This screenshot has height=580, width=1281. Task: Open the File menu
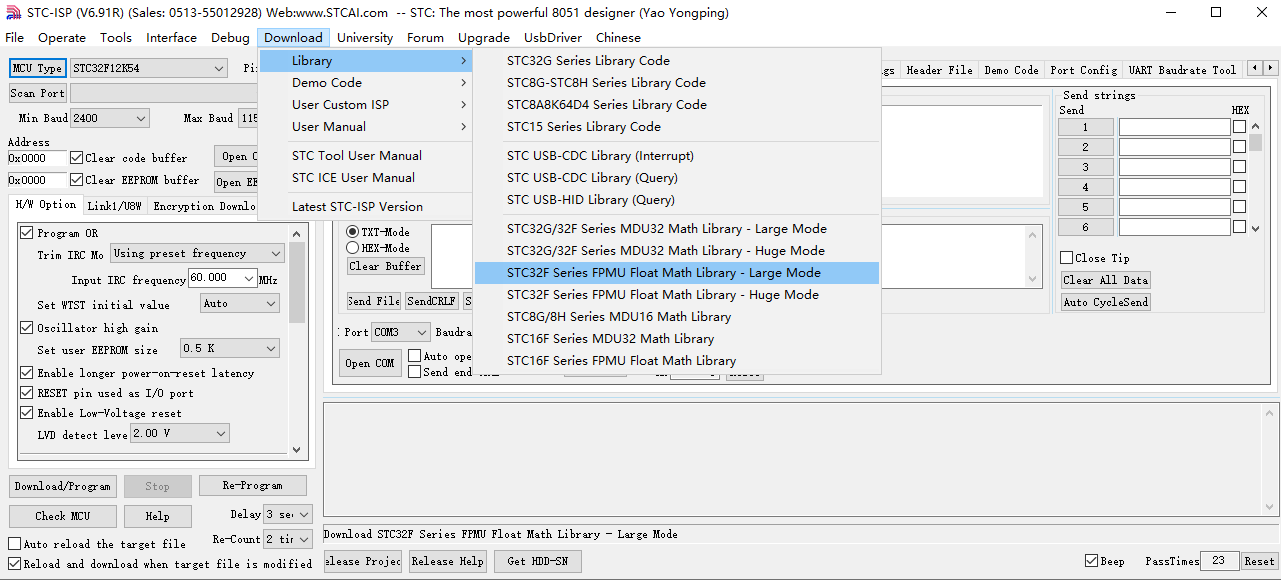tap(14, 38)
